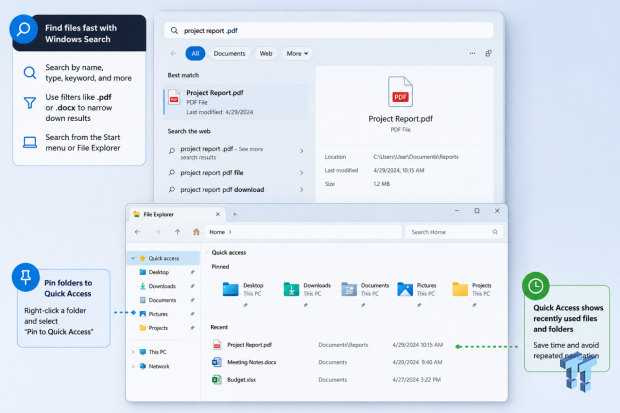Image resolution: width=620 pixels, height=413 pixels.
Task: Click the pin icon next to sidebar Desktop
Action: pyautogui.click(x=192, y=272)
